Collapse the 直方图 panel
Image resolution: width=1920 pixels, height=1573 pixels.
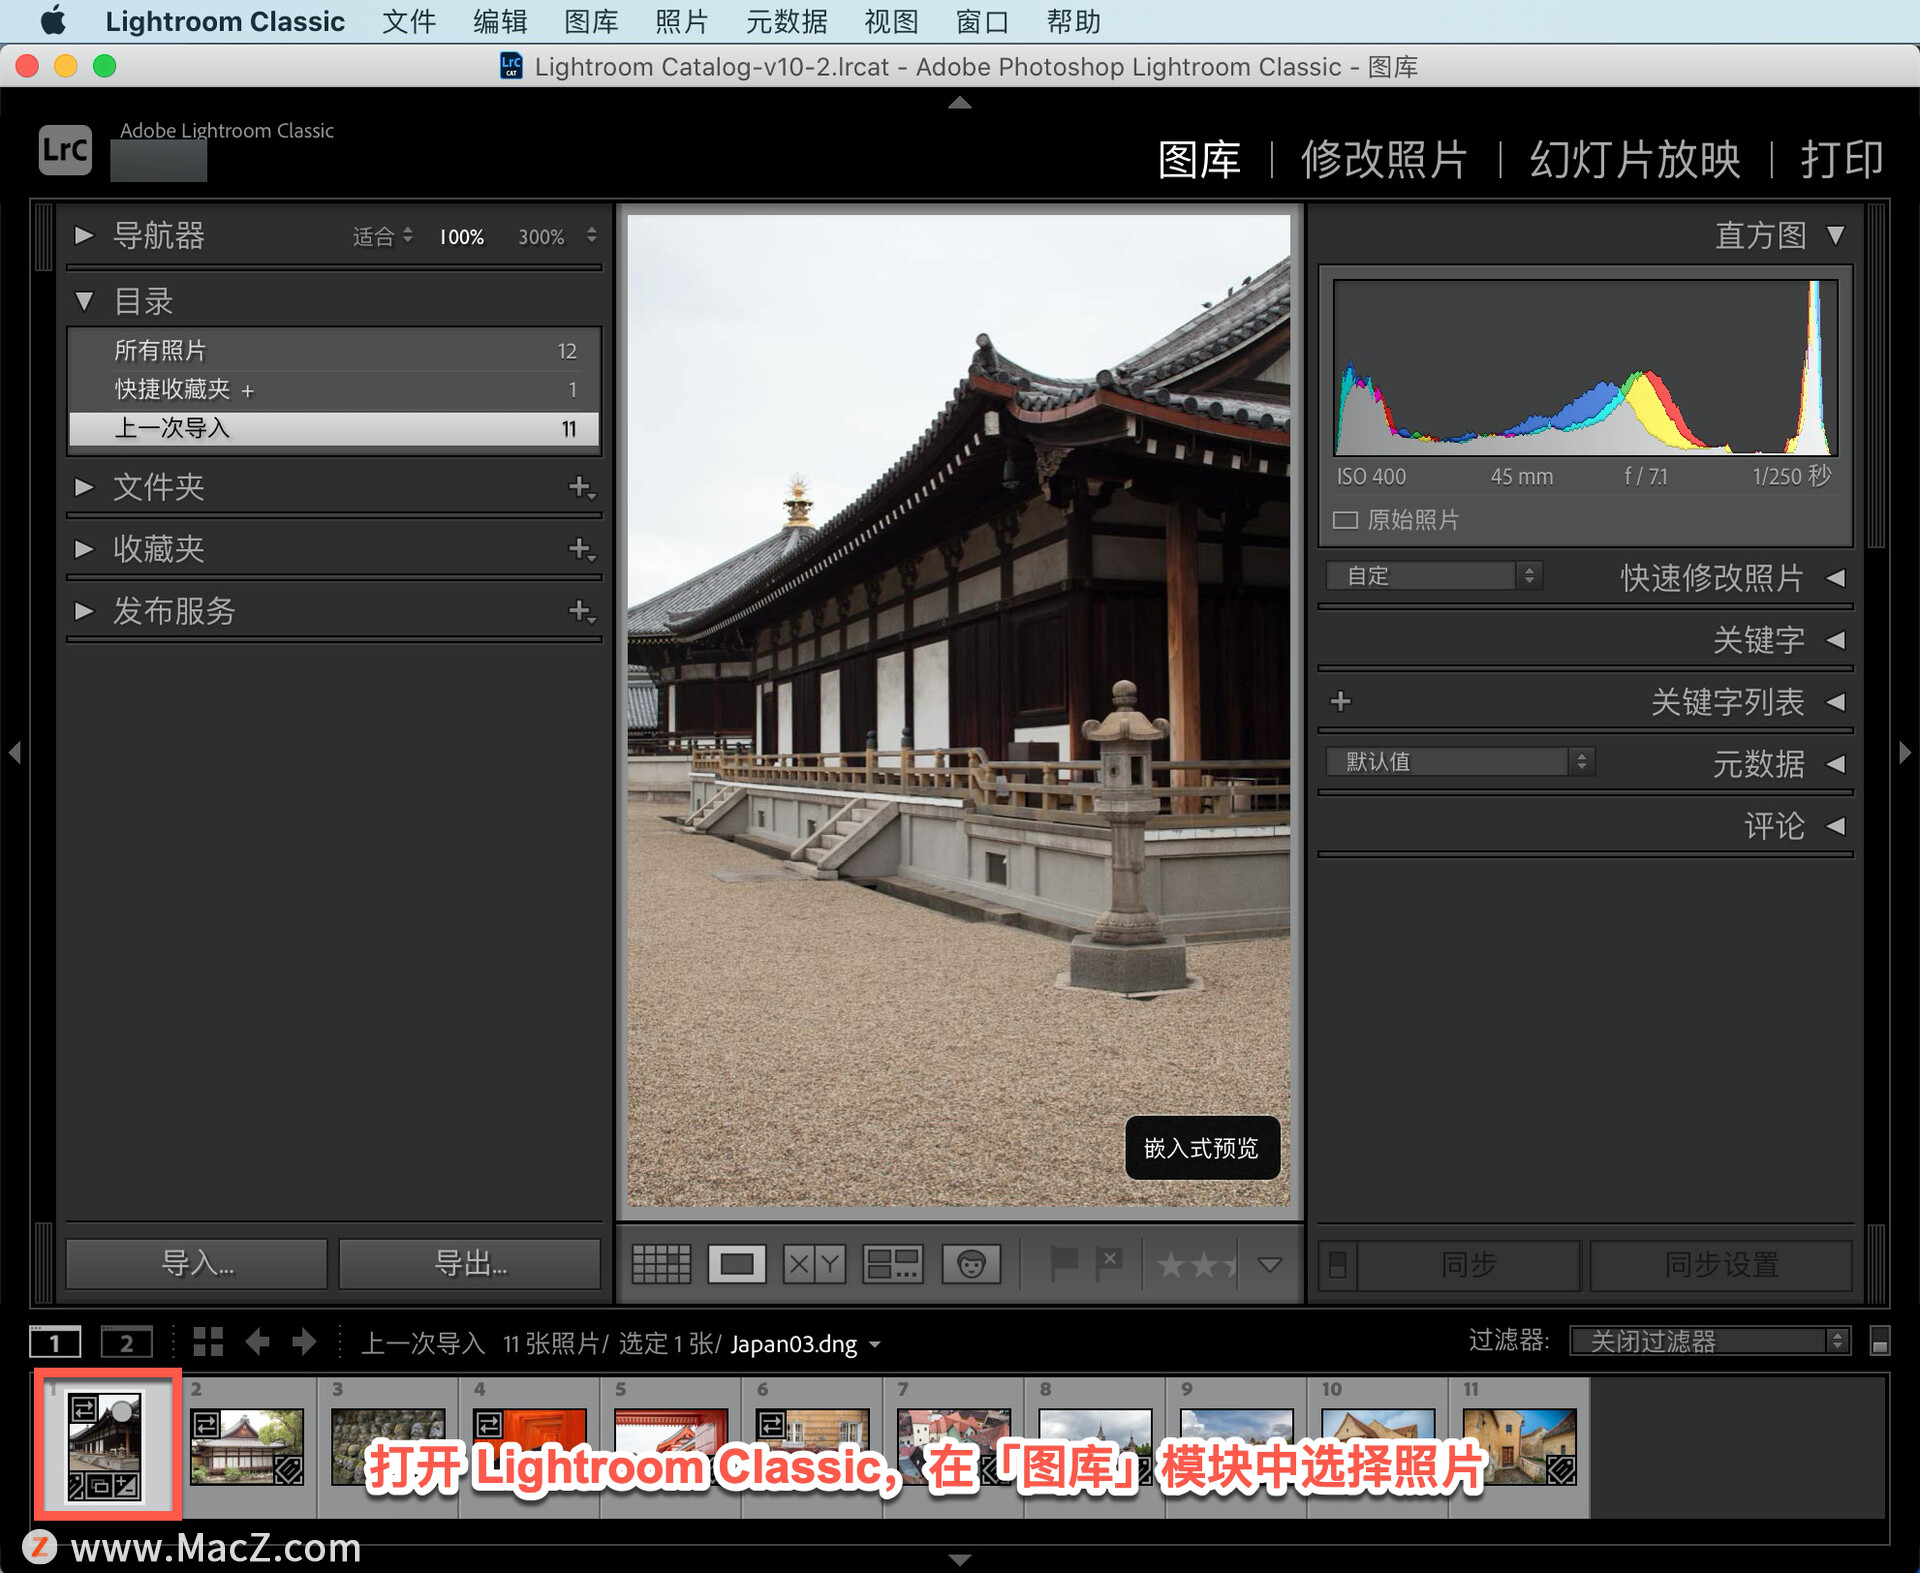tap(1835, 235)
